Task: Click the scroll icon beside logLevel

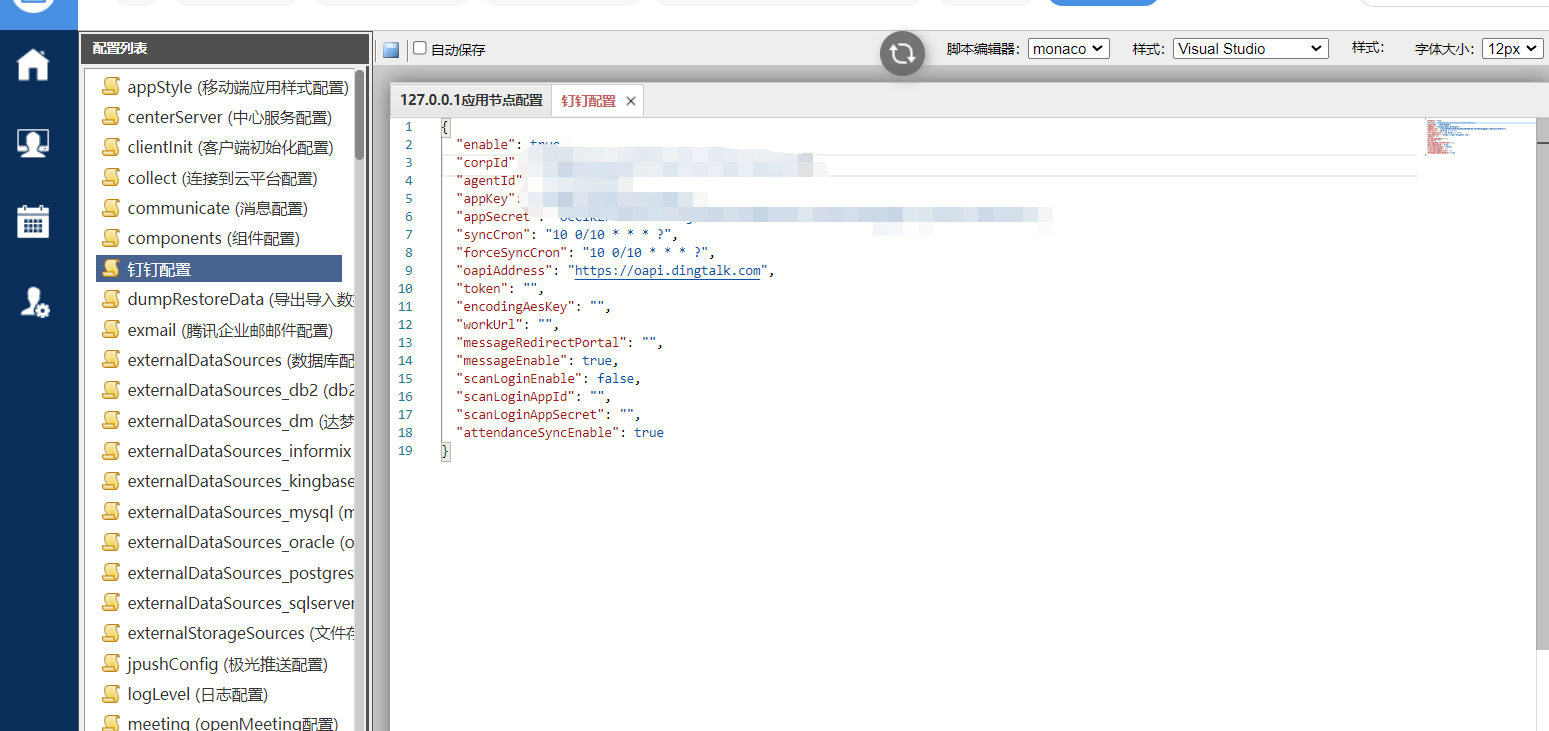Action: click(x=111, y=694)
